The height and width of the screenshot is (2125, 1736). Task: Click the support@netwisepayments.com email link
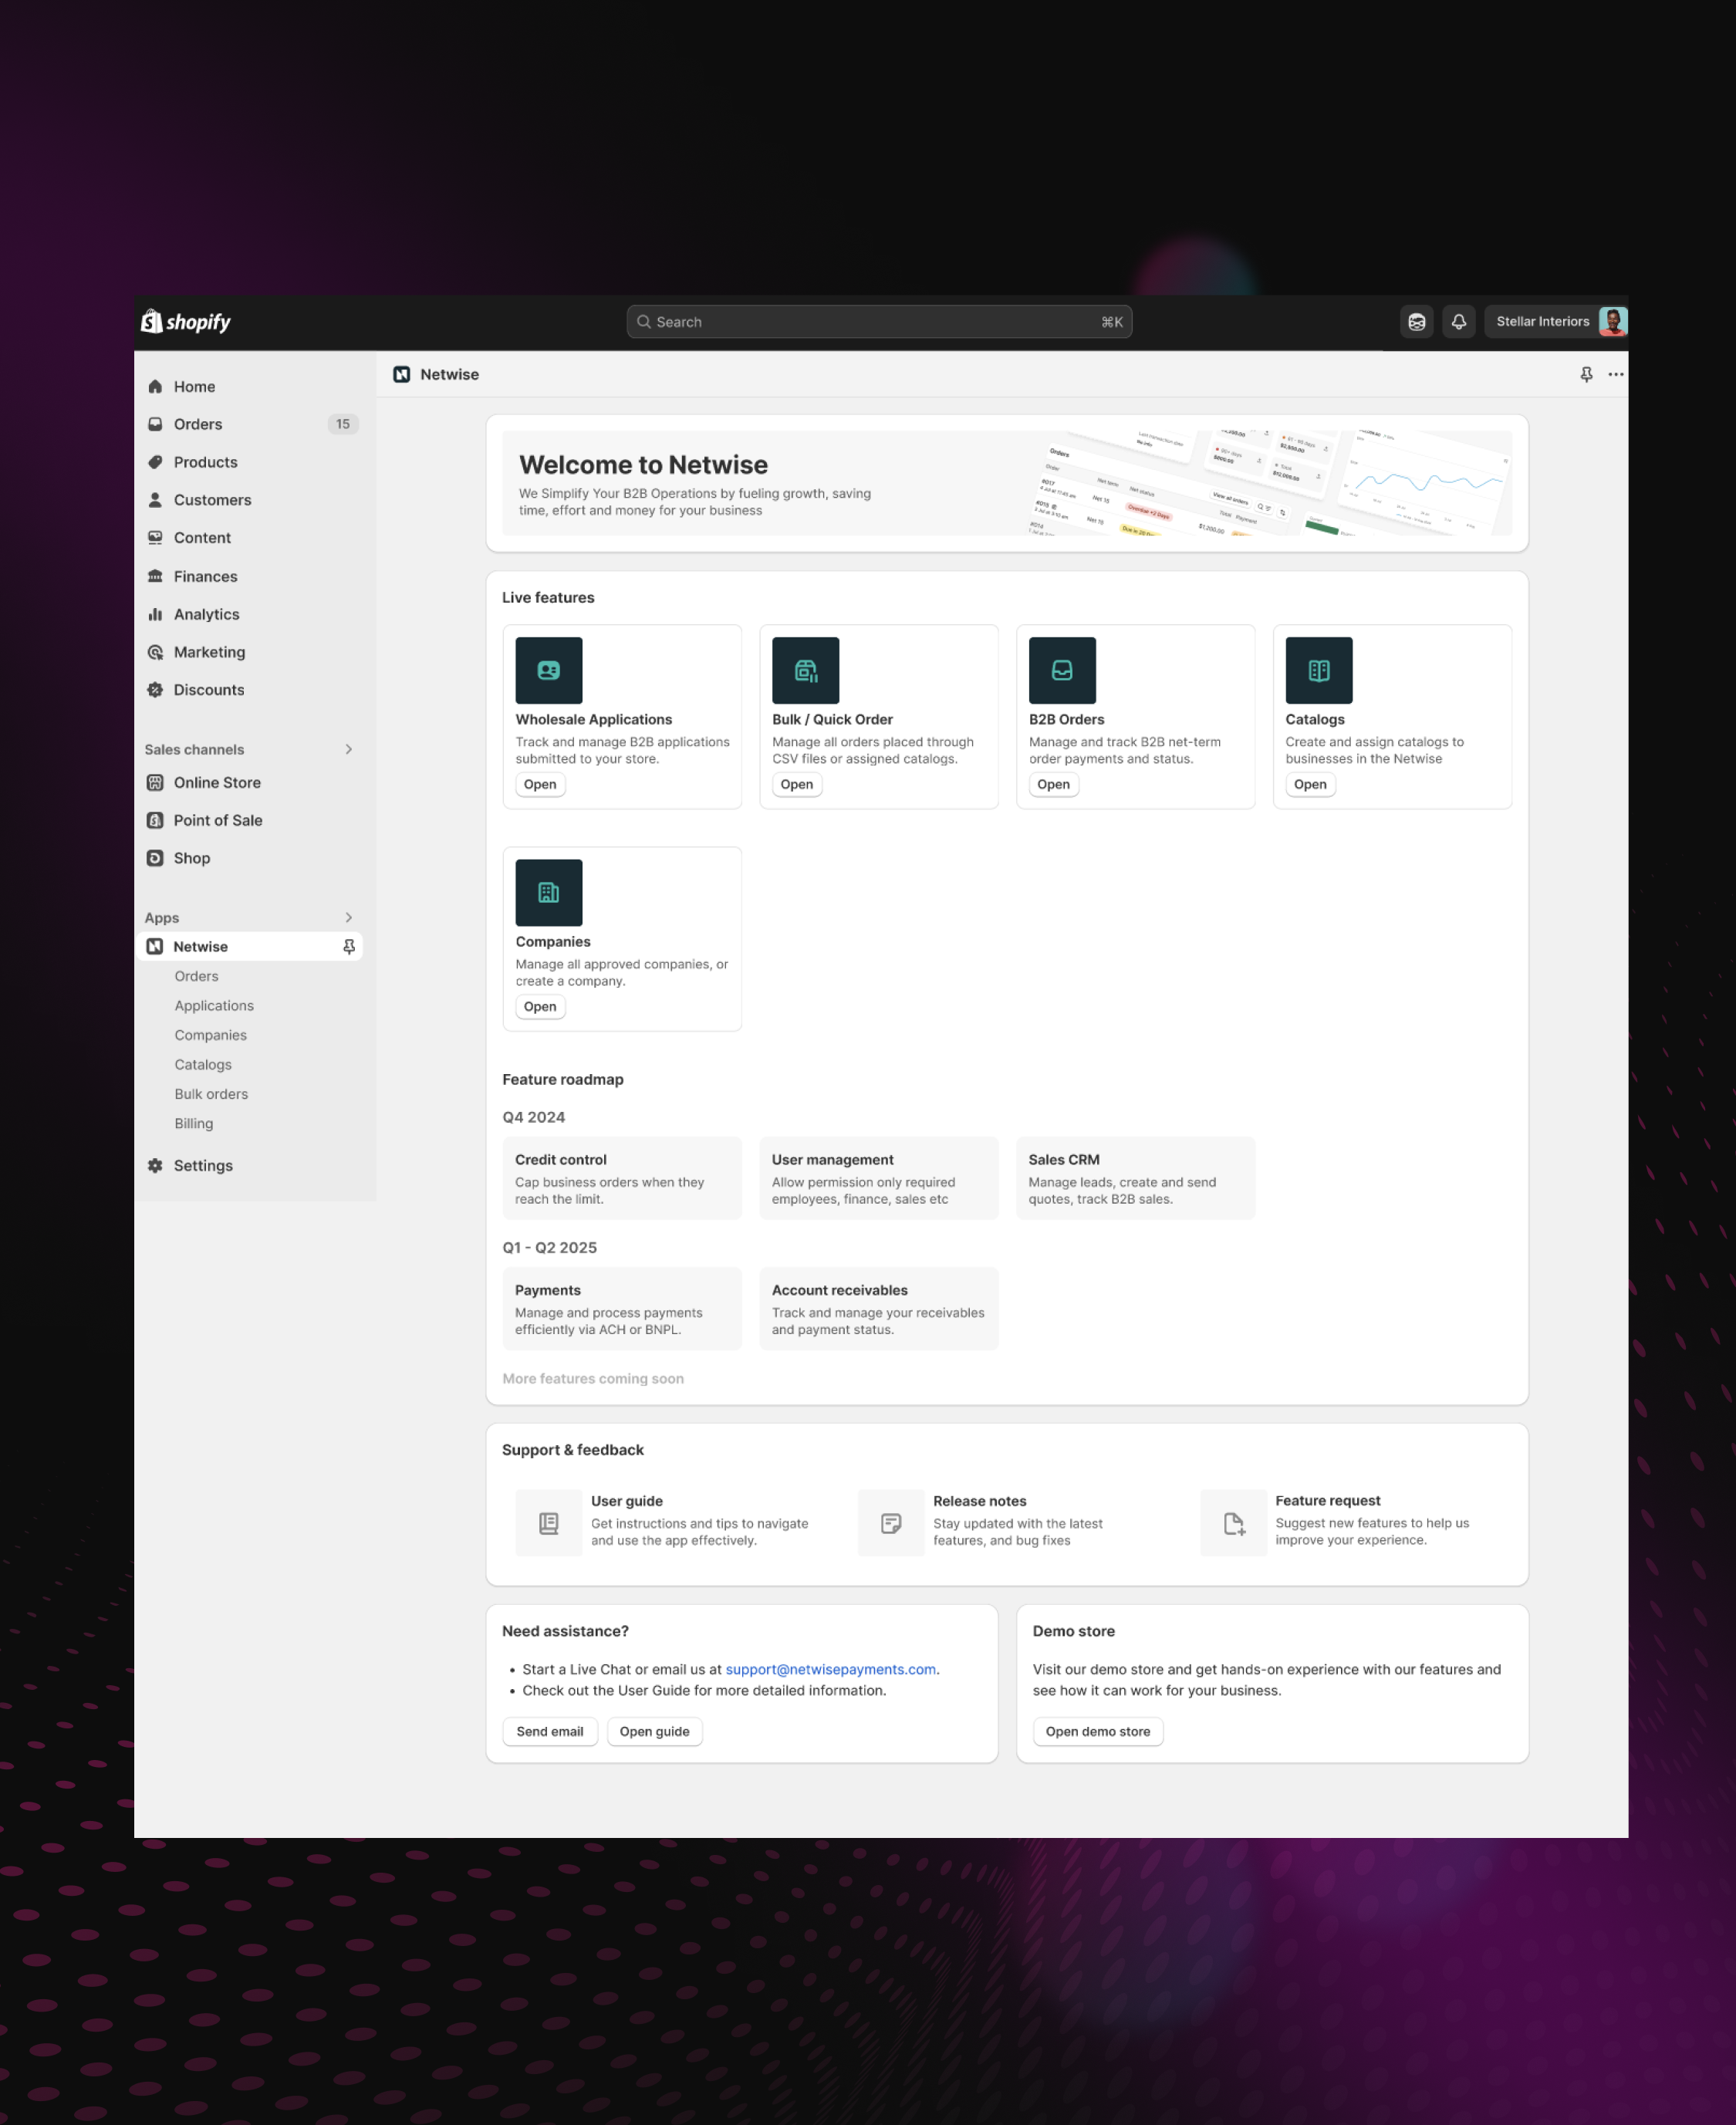pyautogui.click(x=830, y=1669)
